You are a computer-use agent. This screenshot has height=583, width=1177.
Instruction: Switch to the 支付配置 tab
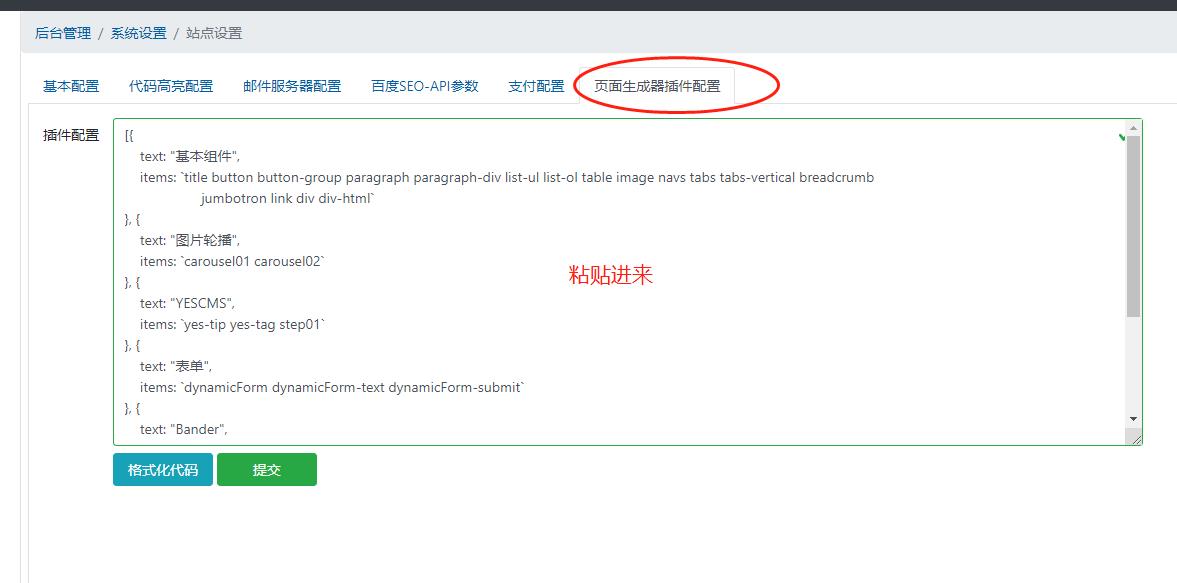click(536, 86)
